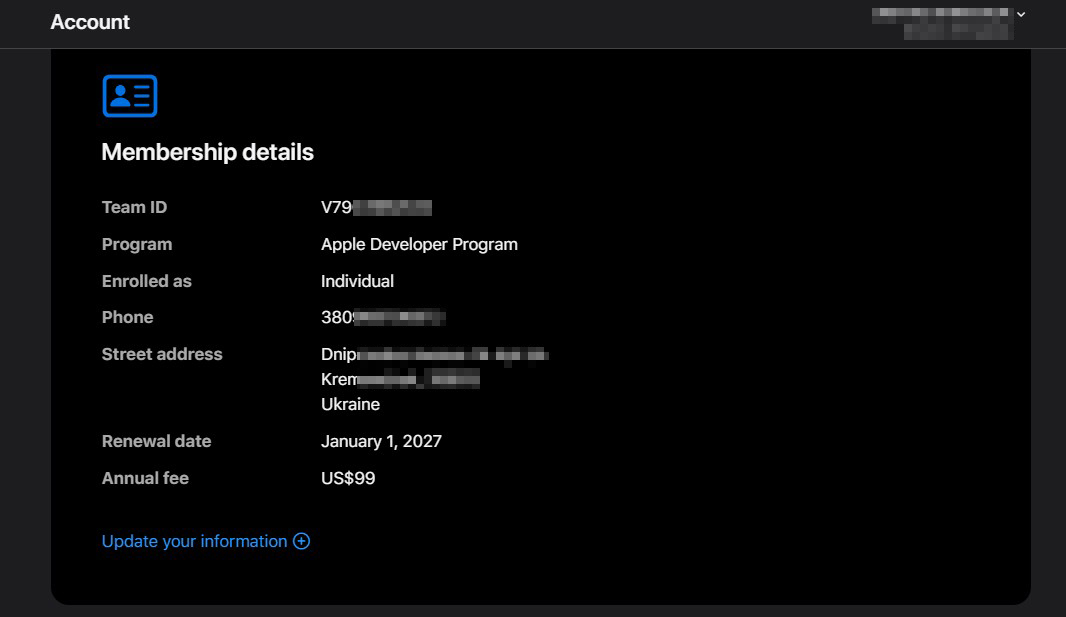
Task: Select the US$99 annual fee value
Action: [348, 478]
